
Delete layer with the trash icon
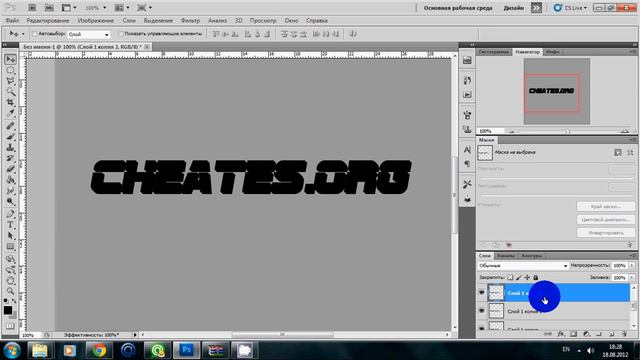coord(624,334)
